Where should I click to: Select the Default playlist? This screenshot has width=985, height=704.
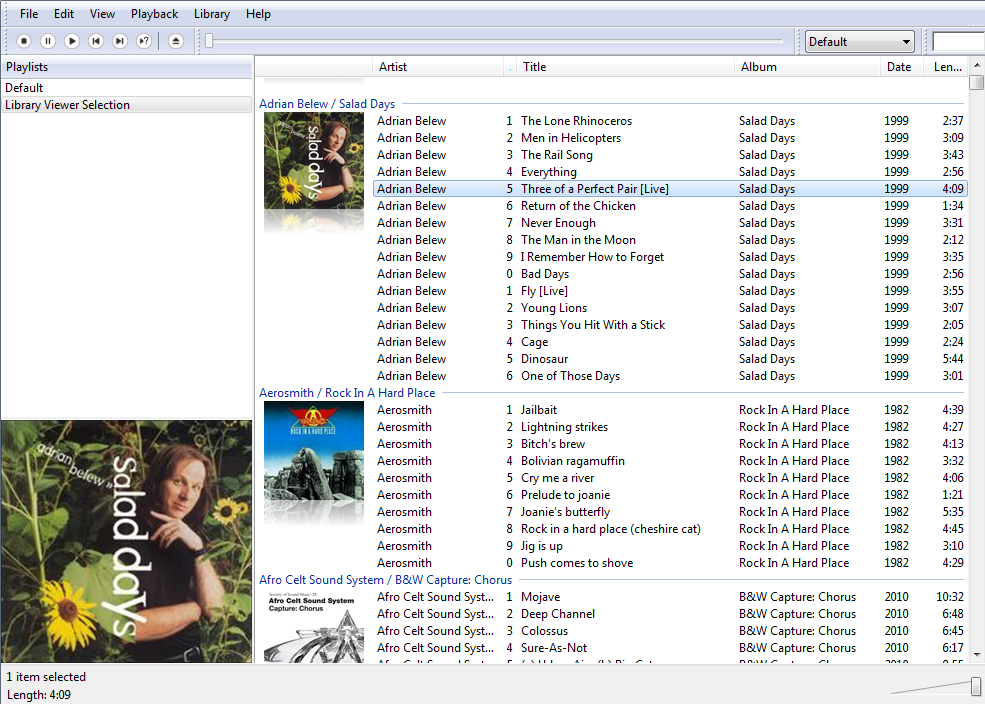point(24,88)
